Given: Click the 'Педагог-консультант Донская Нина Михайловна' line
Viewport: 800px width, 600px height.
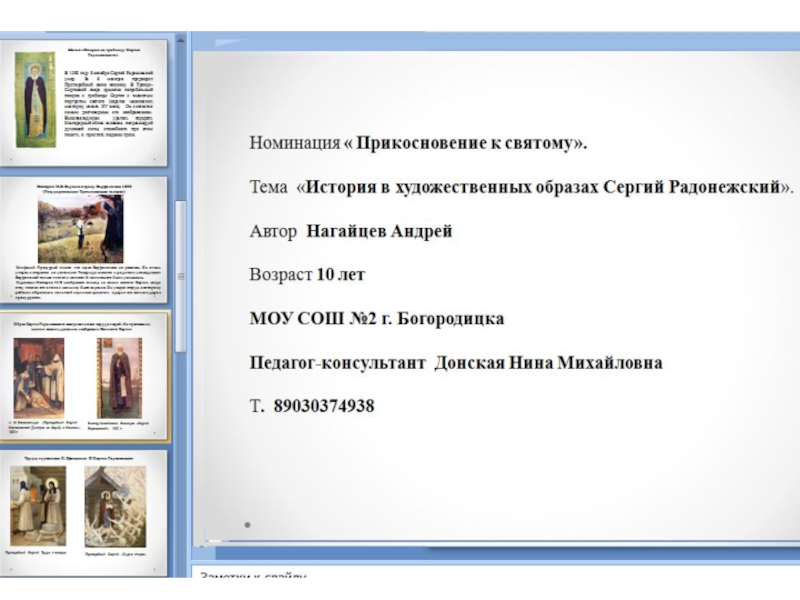Looking at the screenshot, I should coord(455,362).
